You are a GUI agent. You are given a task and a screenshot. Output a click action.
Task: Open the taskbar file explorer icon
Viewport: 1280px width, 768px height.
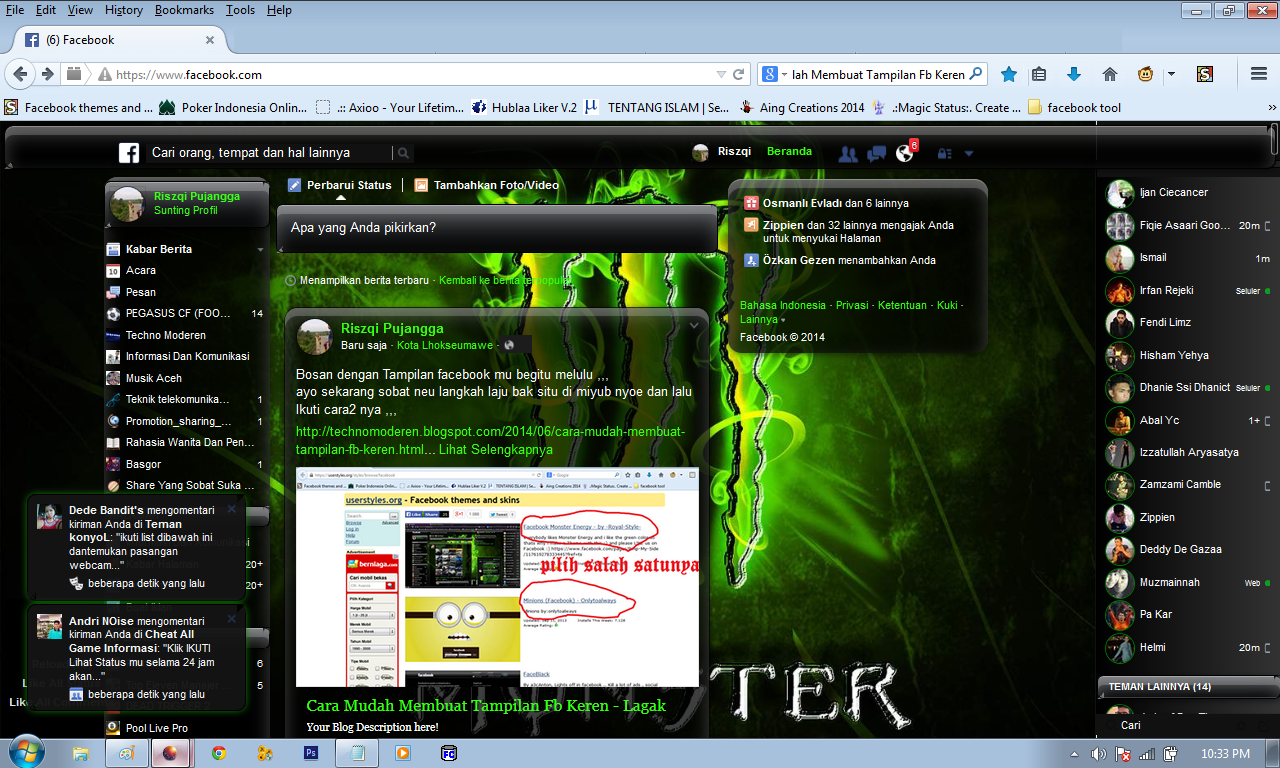click(81, 753)
